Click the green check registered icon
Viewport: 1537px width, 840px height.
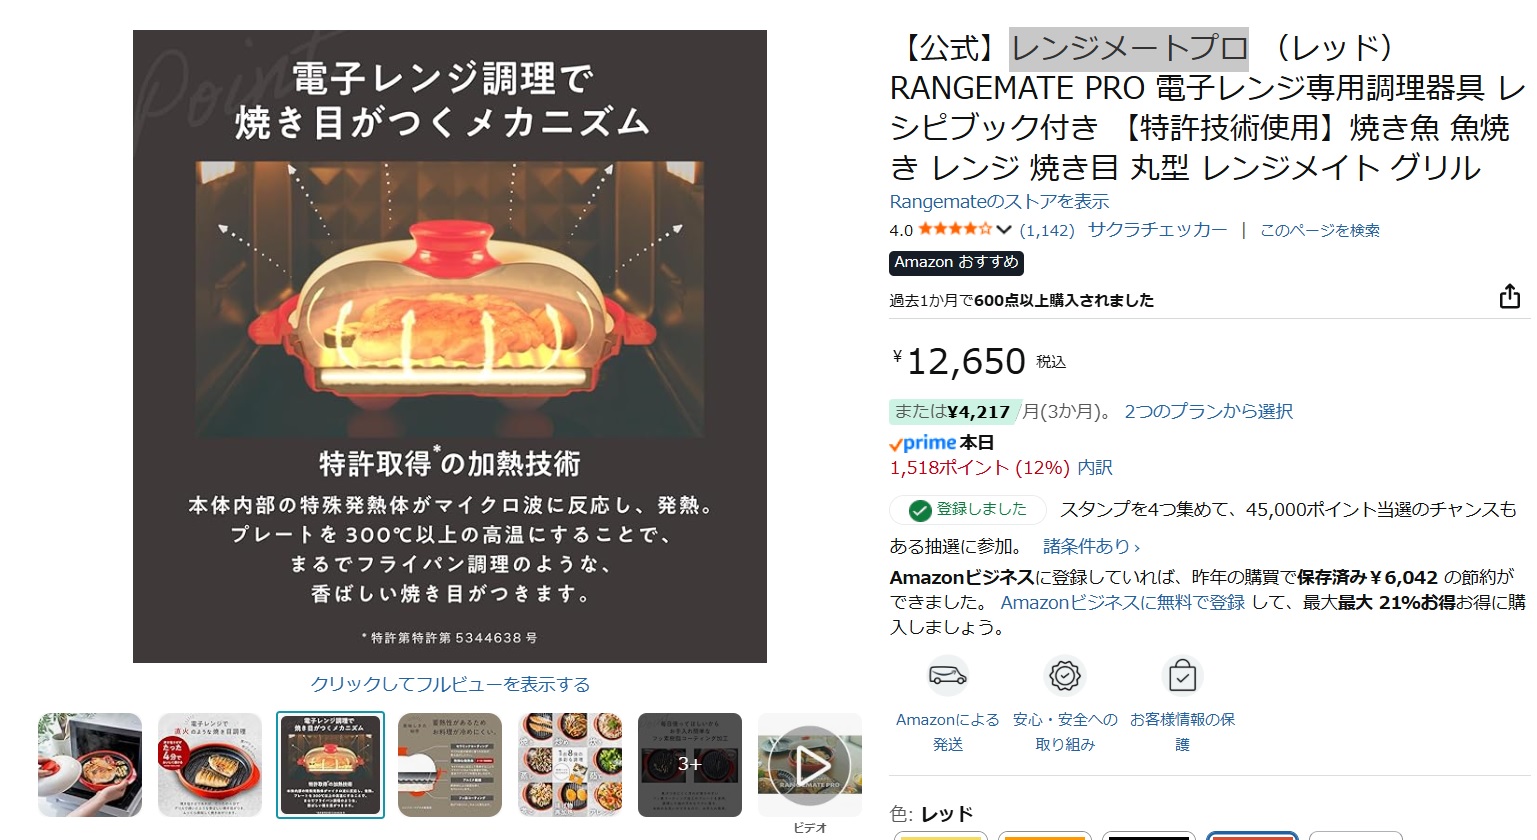(920, 510)
